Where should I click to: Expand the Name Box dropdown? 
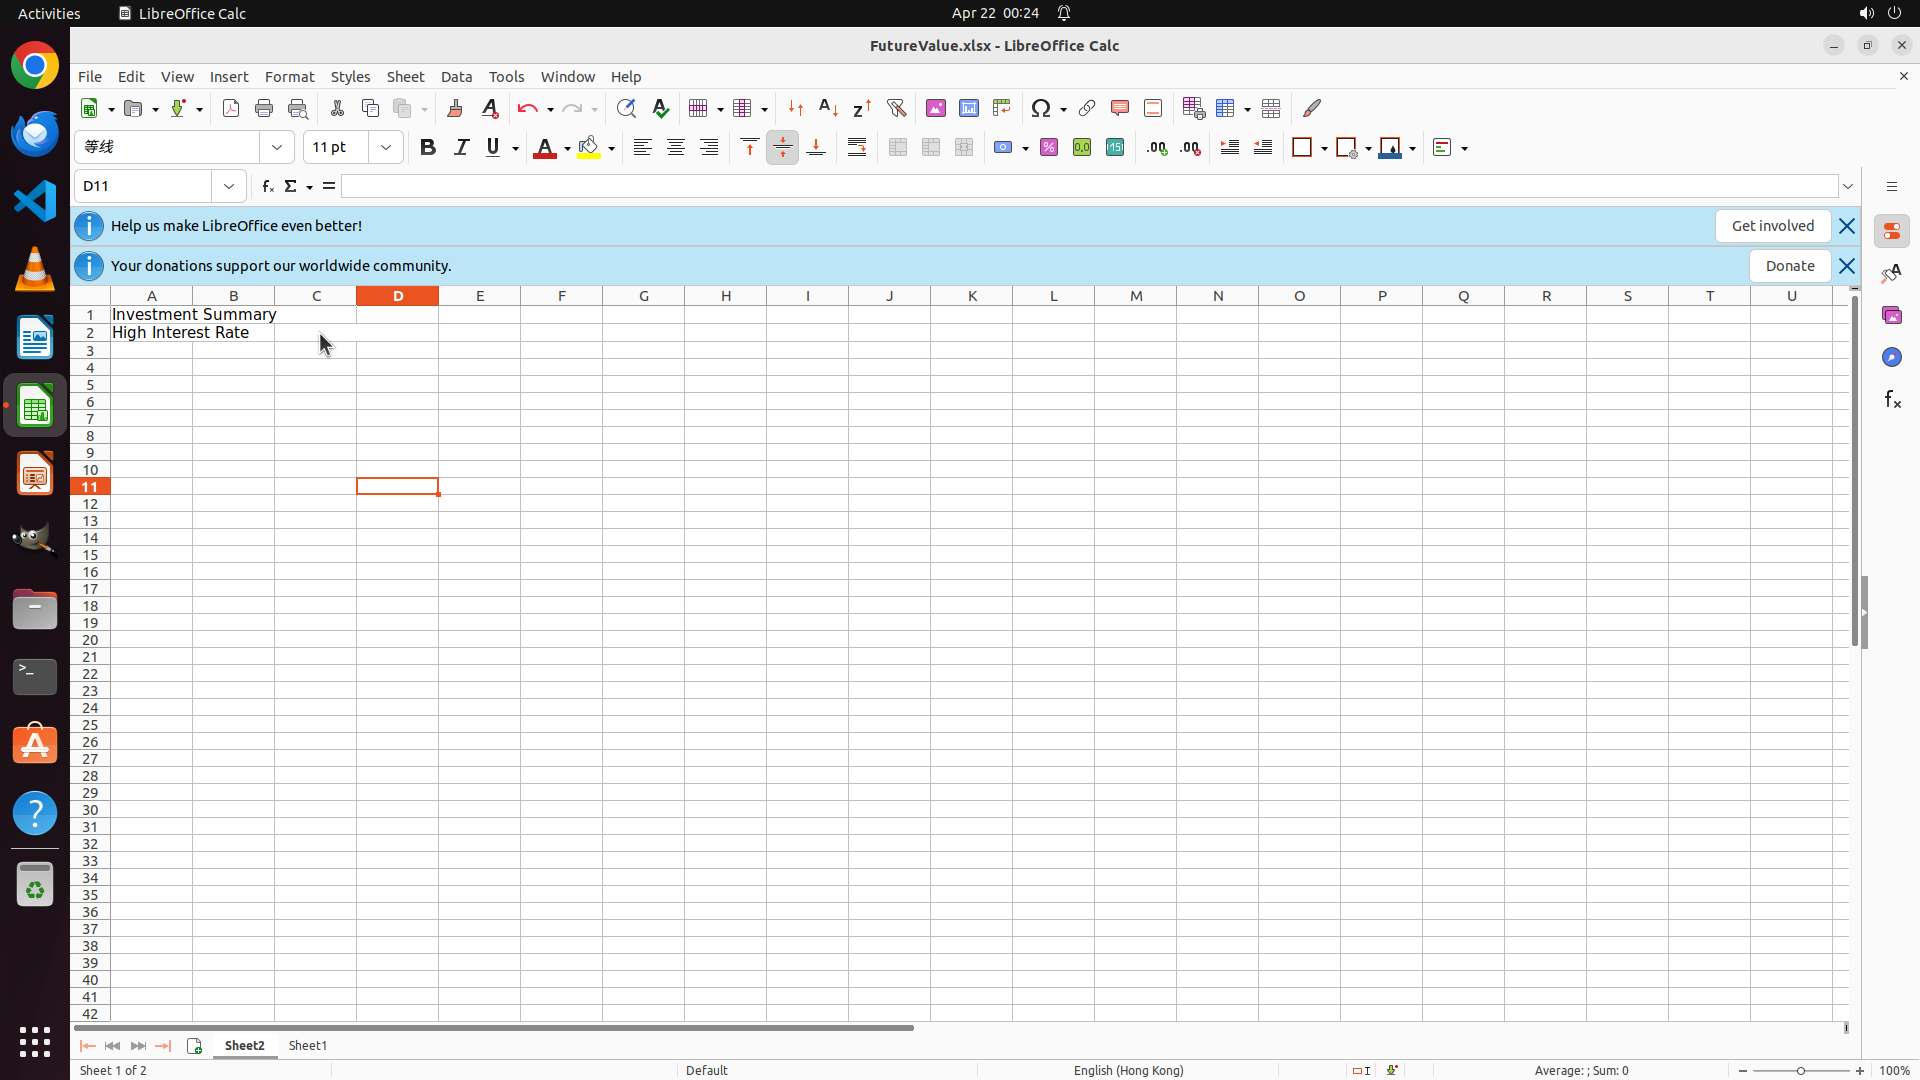pyautogui.click(x=229, y=187)
